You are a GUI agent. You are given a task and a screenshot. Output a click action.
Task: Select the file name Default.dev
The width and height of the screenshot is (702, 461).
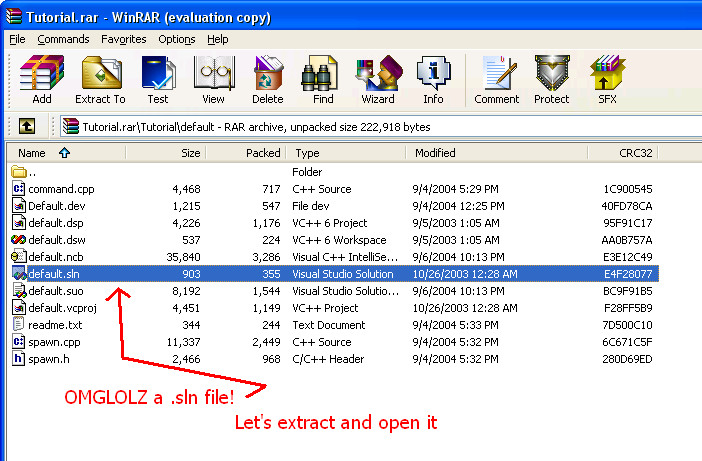click(57, 206)
